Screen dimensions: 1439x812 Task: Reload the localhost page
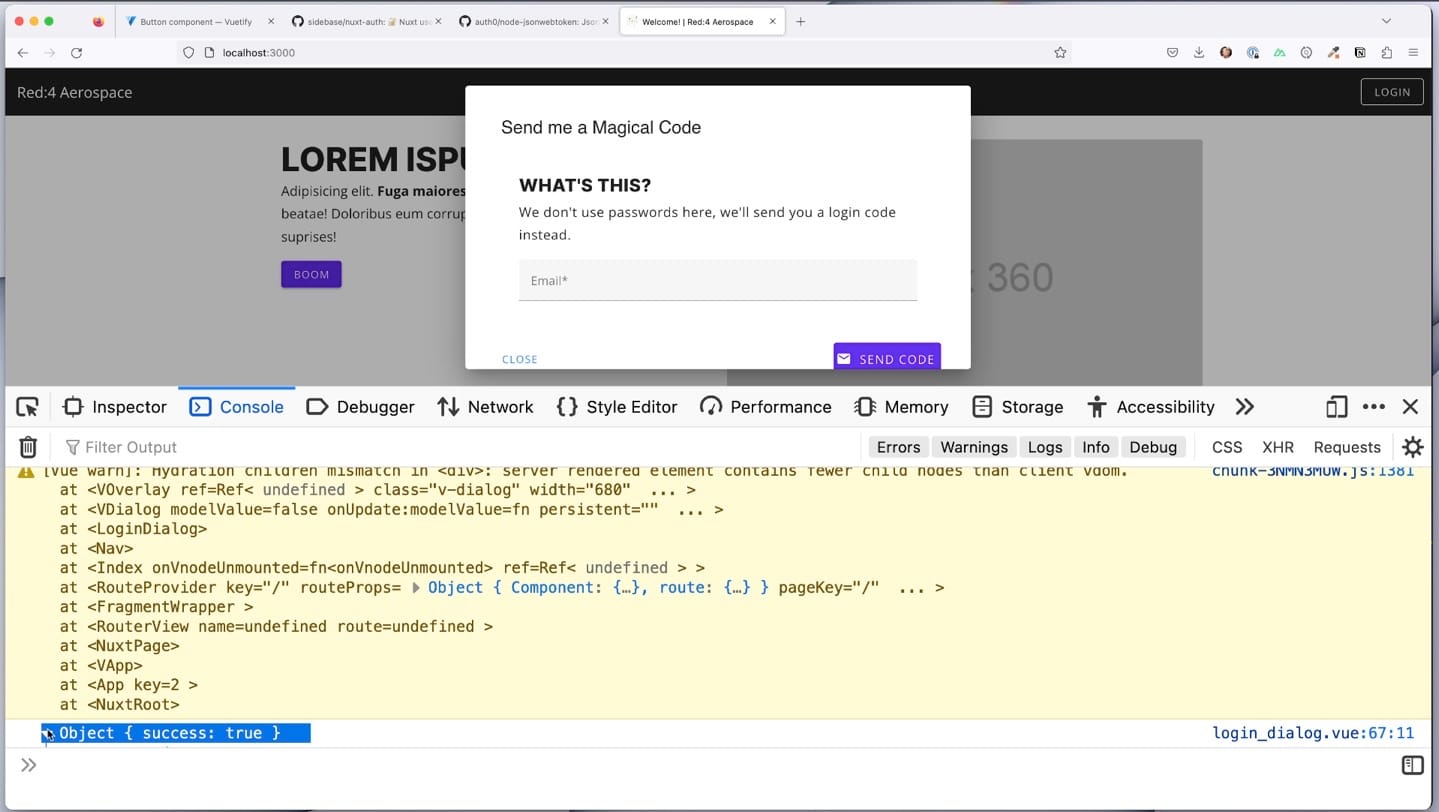click(77, 52)
